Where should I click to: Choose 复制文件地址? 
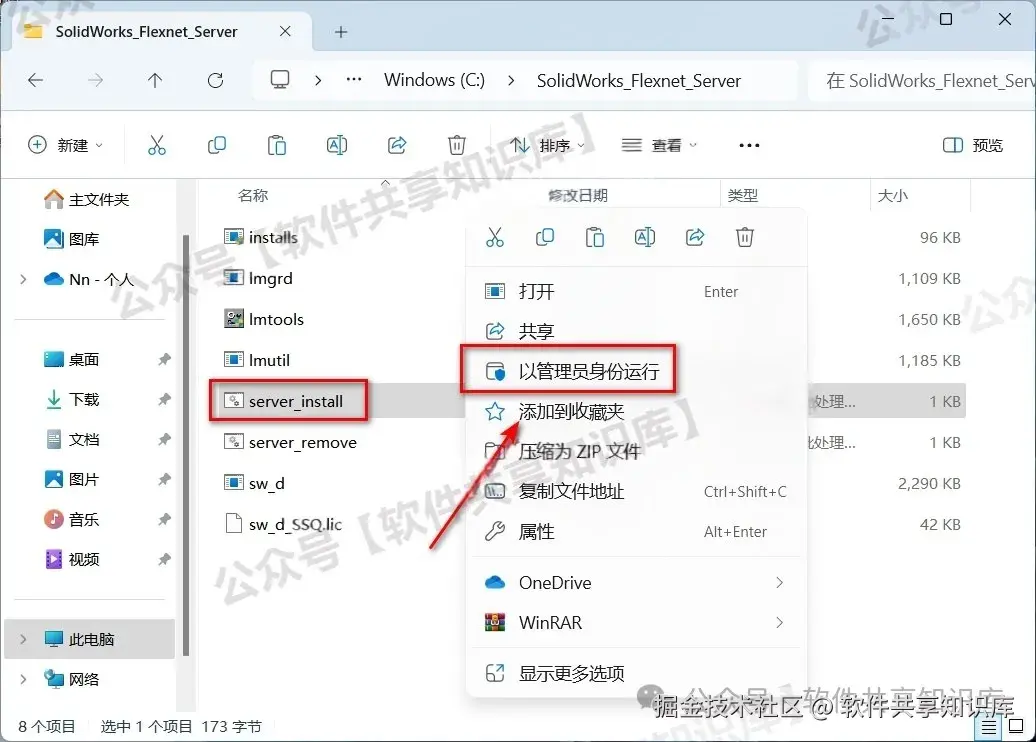tap(636, 492)
